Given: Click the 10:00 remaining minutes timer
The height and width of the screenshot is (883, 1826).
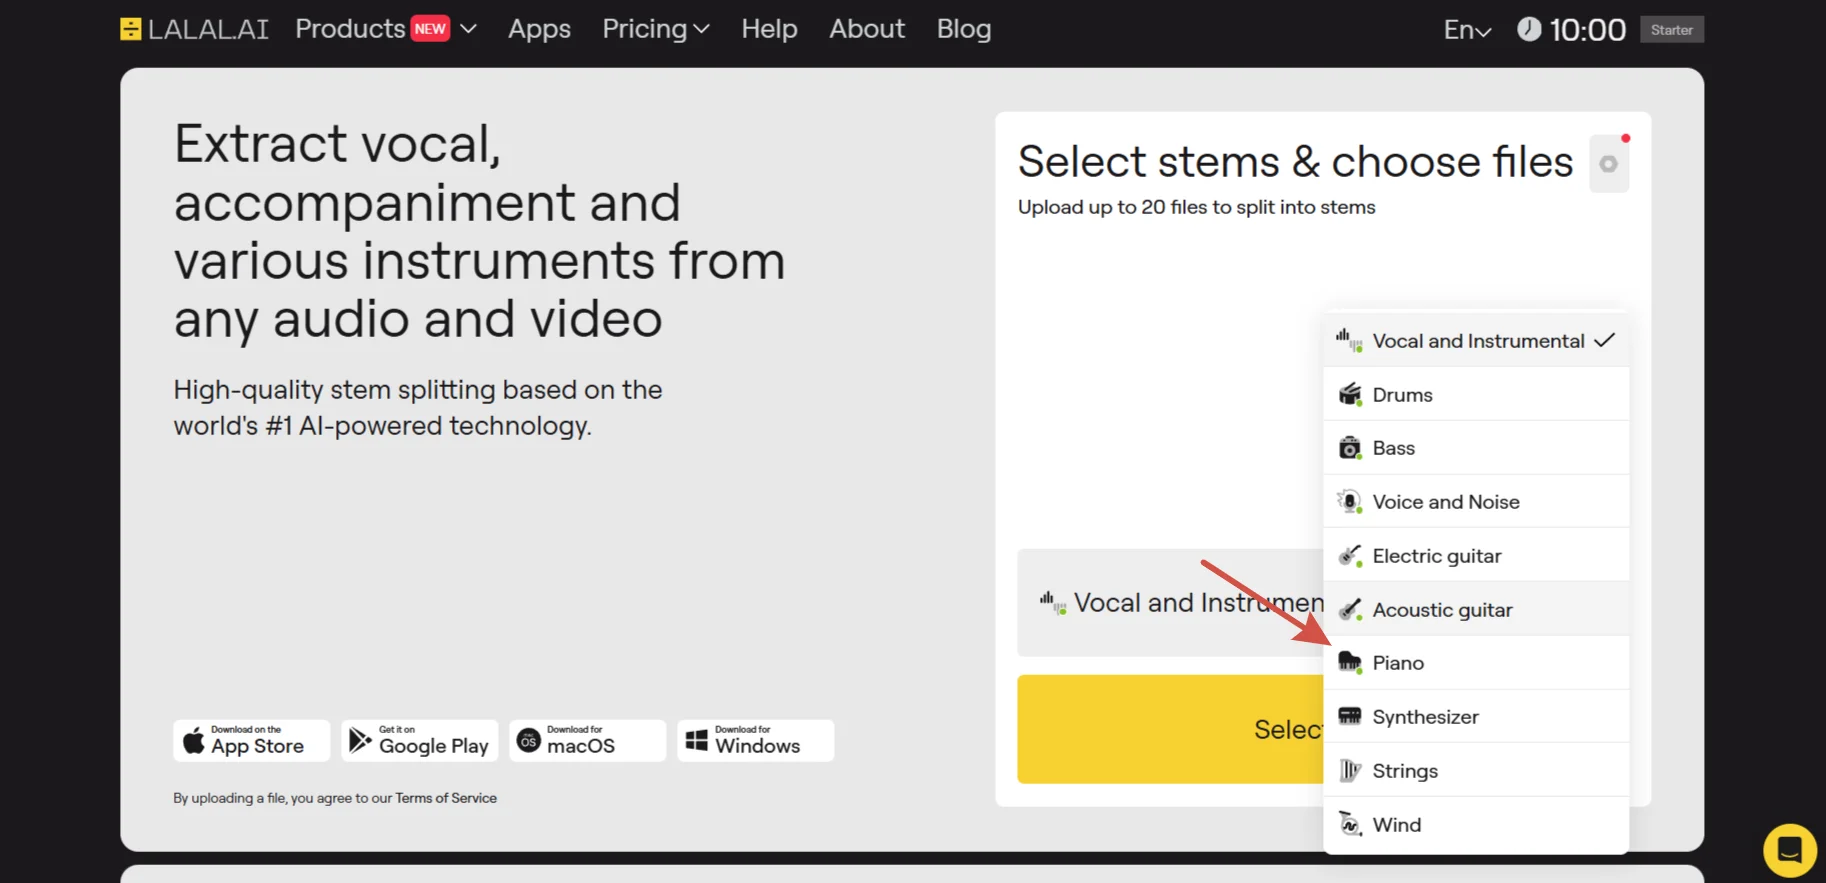Looking at the screenshot, I should 1572,30.
